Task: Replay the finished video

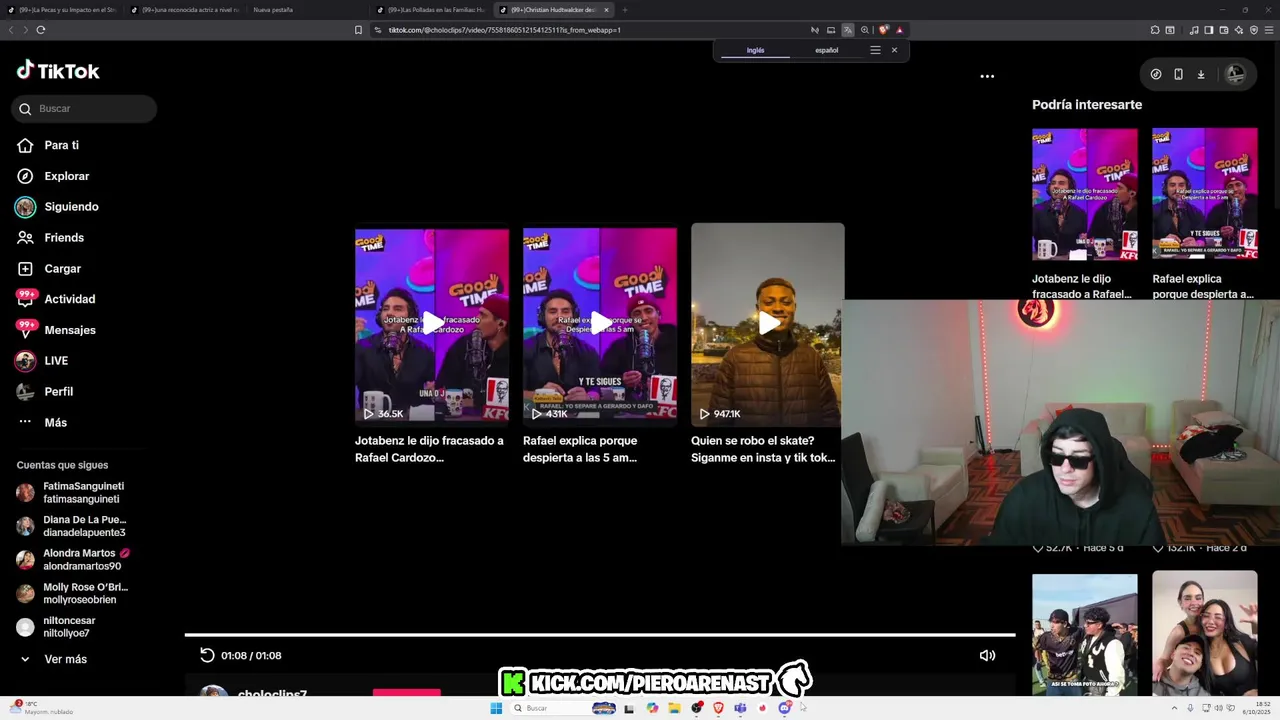Action: click(207, 655)
